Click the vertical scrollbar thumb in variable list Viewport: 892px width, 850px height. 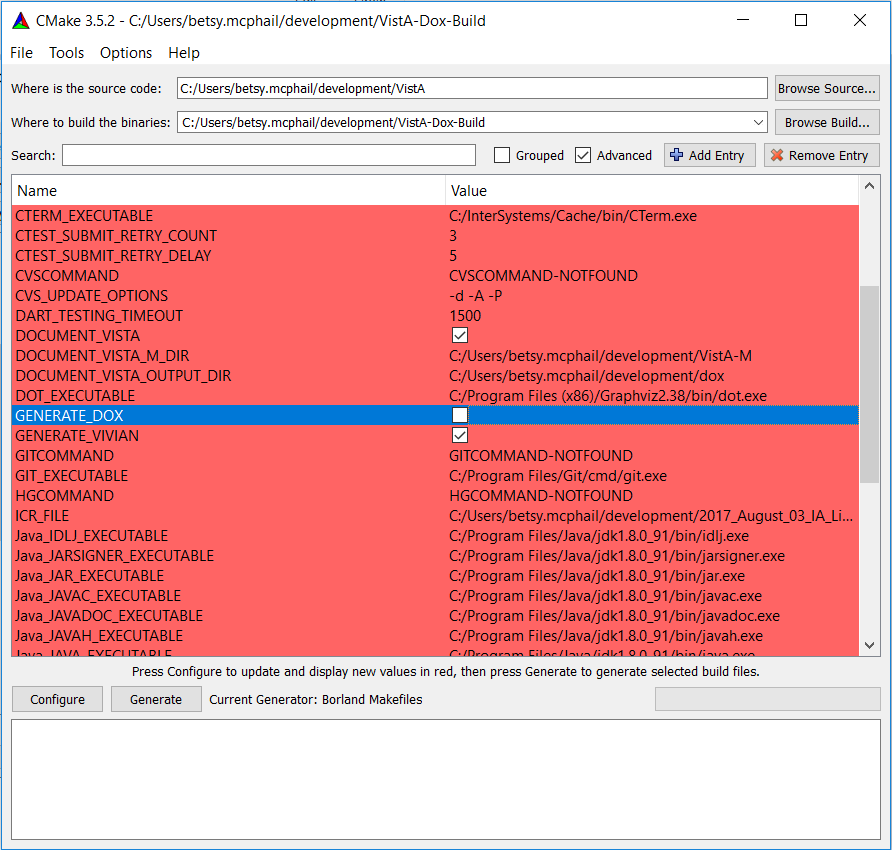[x=868, y=370]
